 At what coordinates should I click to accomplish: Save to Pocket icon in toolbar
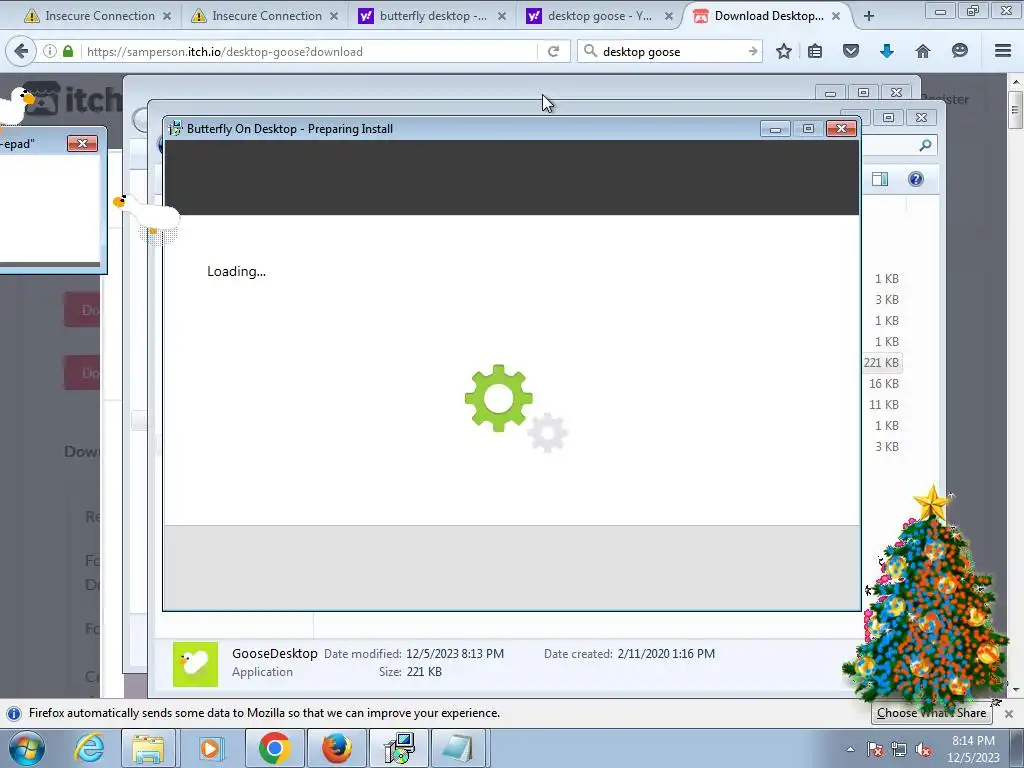(x=850, y=51)
